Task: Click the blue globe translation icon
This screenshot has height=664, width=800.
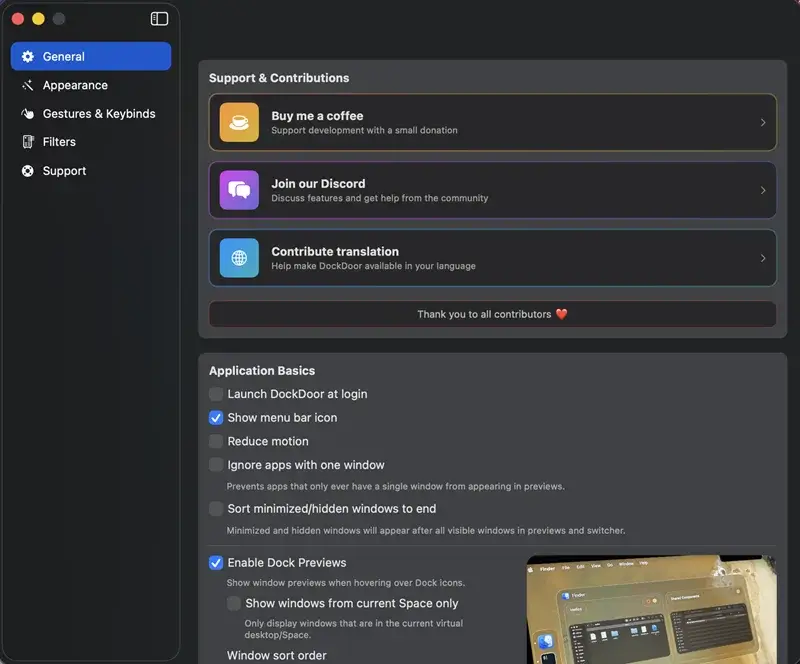Action: (x=239, y=258)
